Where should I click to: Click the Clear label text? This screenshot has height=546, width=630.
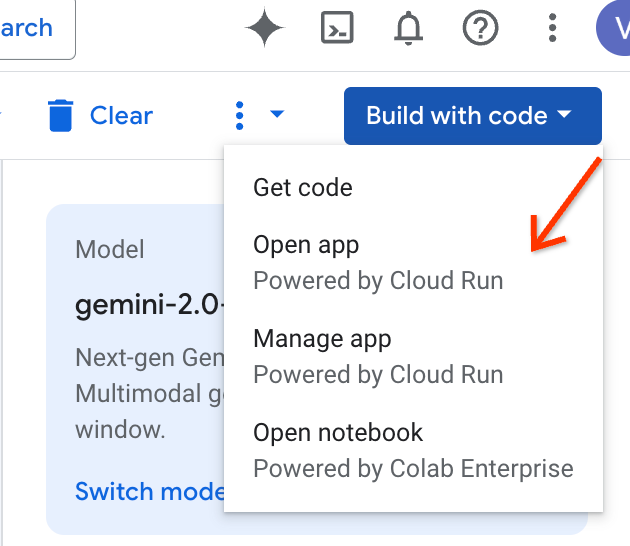point(121,116)
